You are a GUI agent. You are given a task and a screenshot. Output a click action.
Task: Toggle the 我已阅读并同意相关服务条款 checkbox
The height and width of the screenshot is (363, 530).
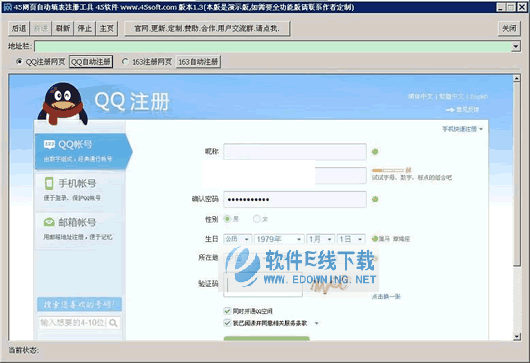(x=227, y=323)
